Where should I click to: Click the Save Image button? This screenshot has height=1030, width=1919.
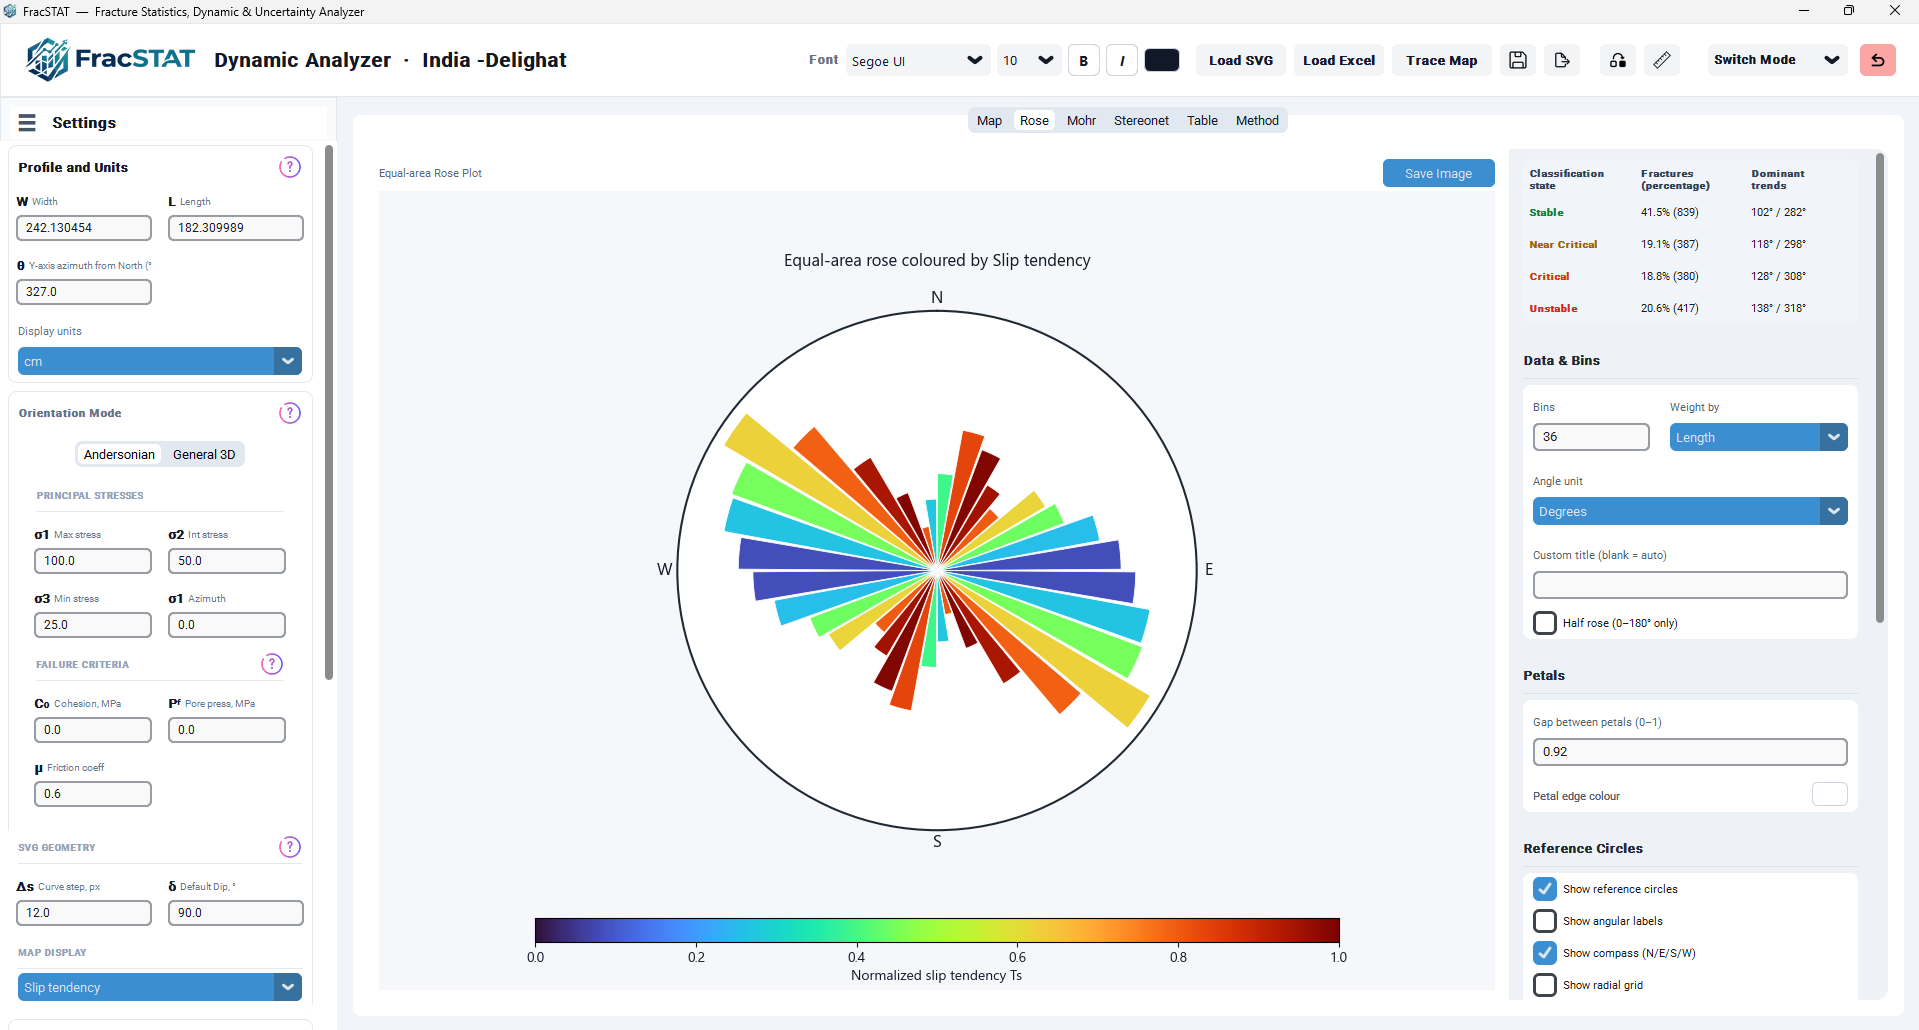[1438, 173]
